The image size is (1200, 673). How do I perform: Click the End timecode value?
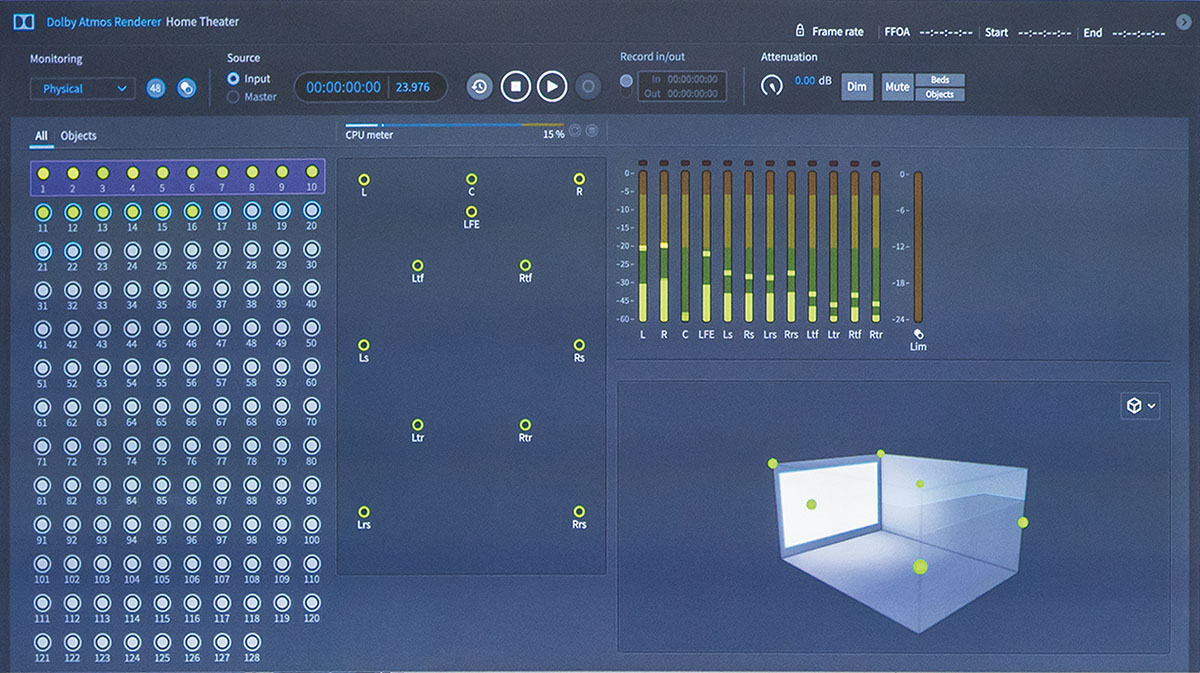click(1141, 32)
